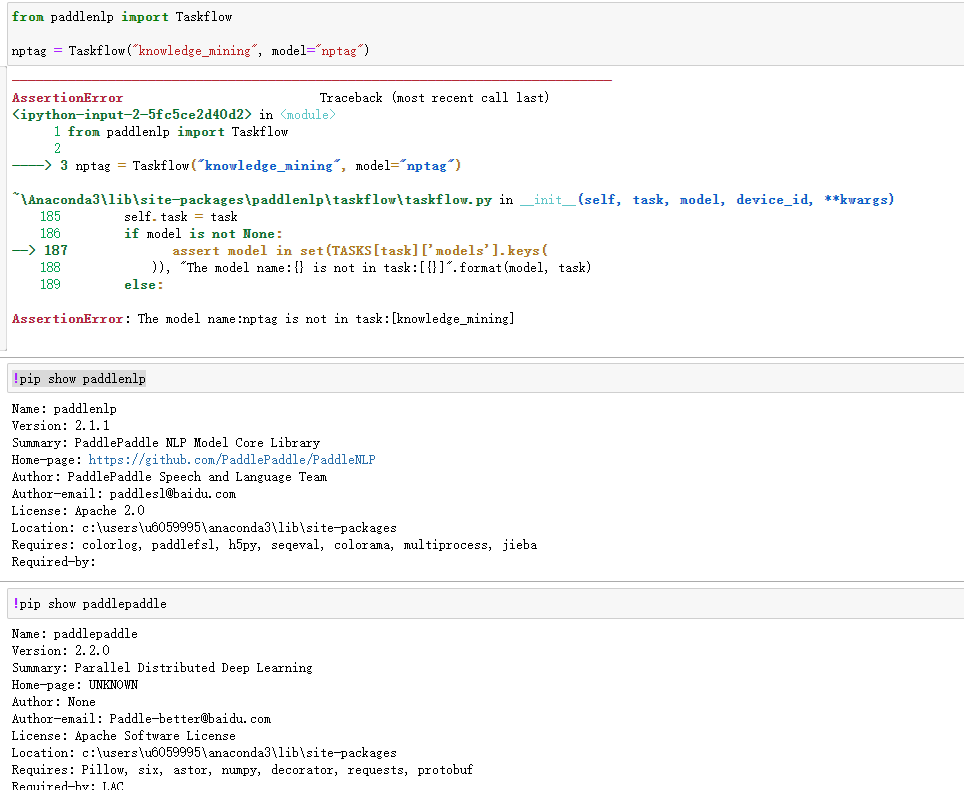Click the '!pip show paddlenlp' command cell
The image size is (964, 790).
[x=78, y=379]
